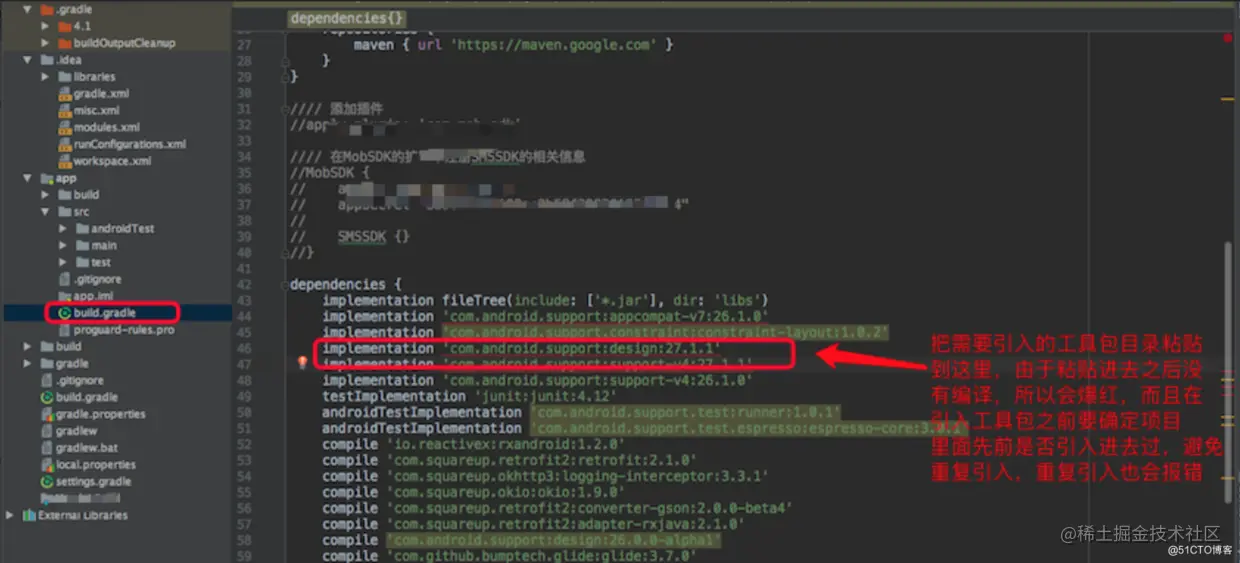Select the build folder under app

coord(86,195)
